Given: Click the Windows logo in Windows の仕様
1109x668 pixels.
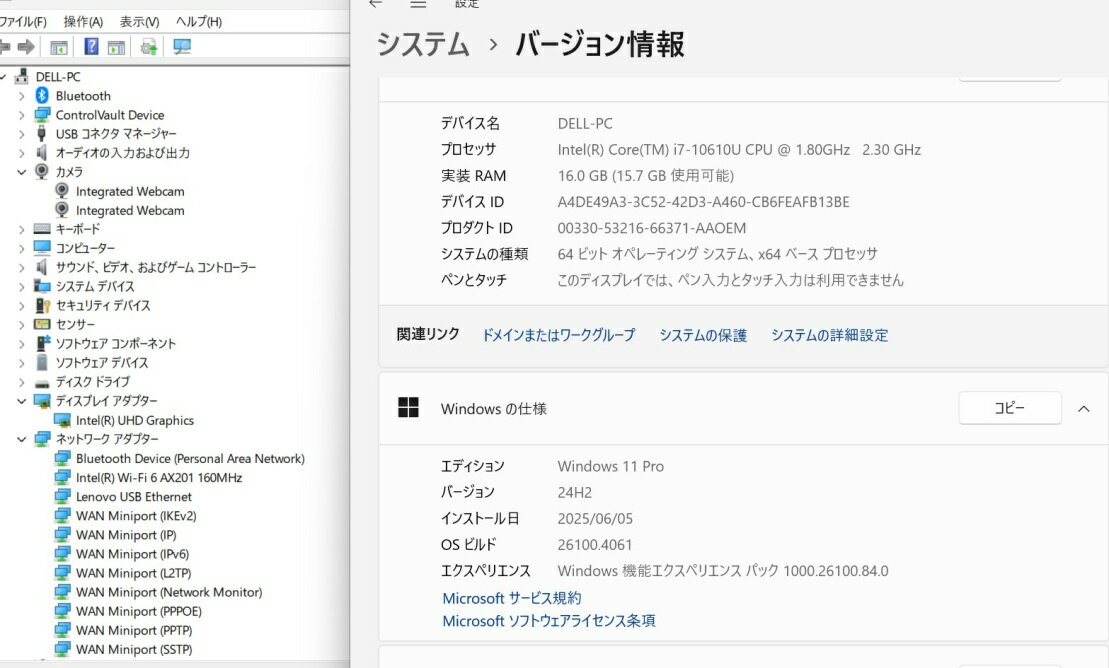Looking at the screenshot, I should click(408, 408).
